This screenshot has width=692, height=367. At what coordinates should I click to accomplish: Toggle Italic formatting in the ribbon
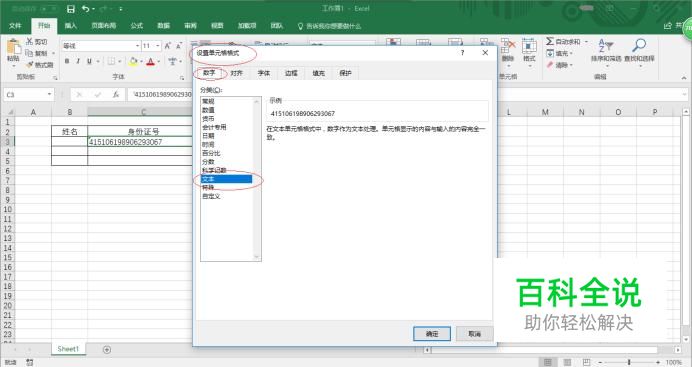pos(78,61)
